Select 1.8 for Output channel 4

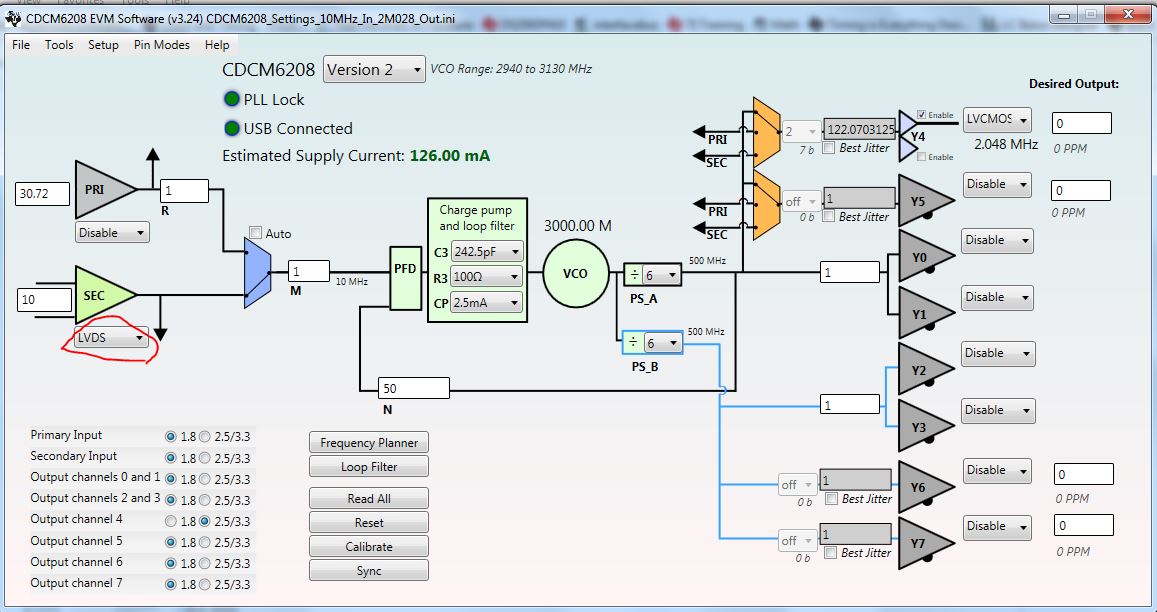170,521
